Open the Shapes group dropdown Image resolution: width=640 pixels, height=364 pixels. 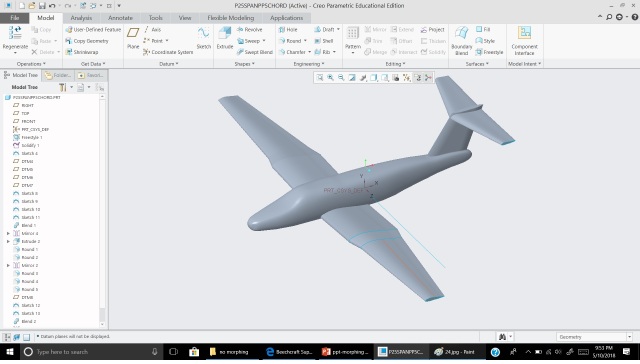244,64
